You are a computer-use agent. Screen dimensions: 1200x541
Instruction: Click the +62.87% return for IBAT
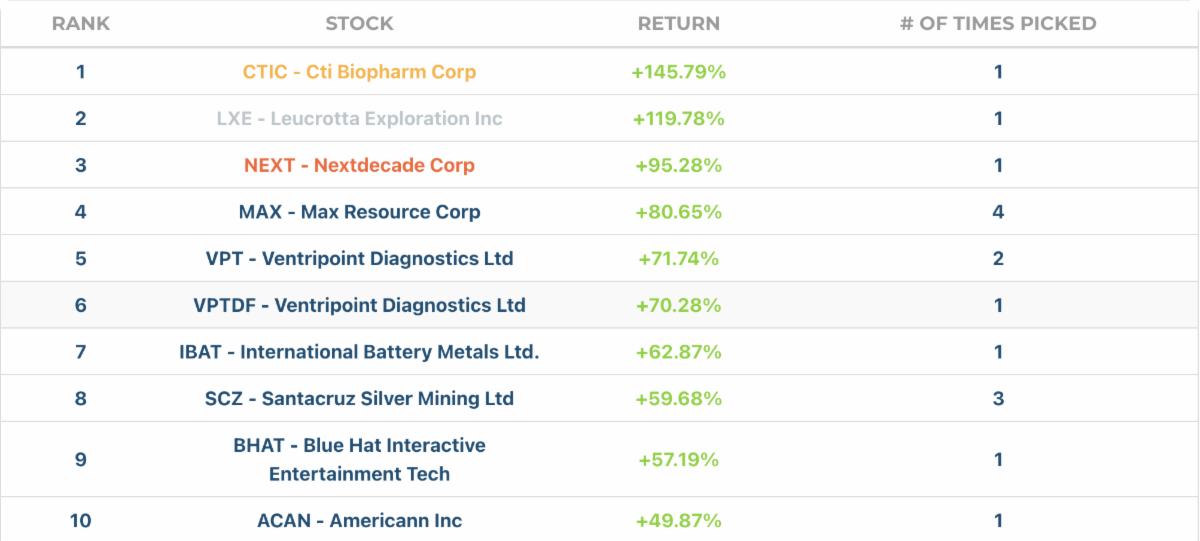(x=679, y=352)
